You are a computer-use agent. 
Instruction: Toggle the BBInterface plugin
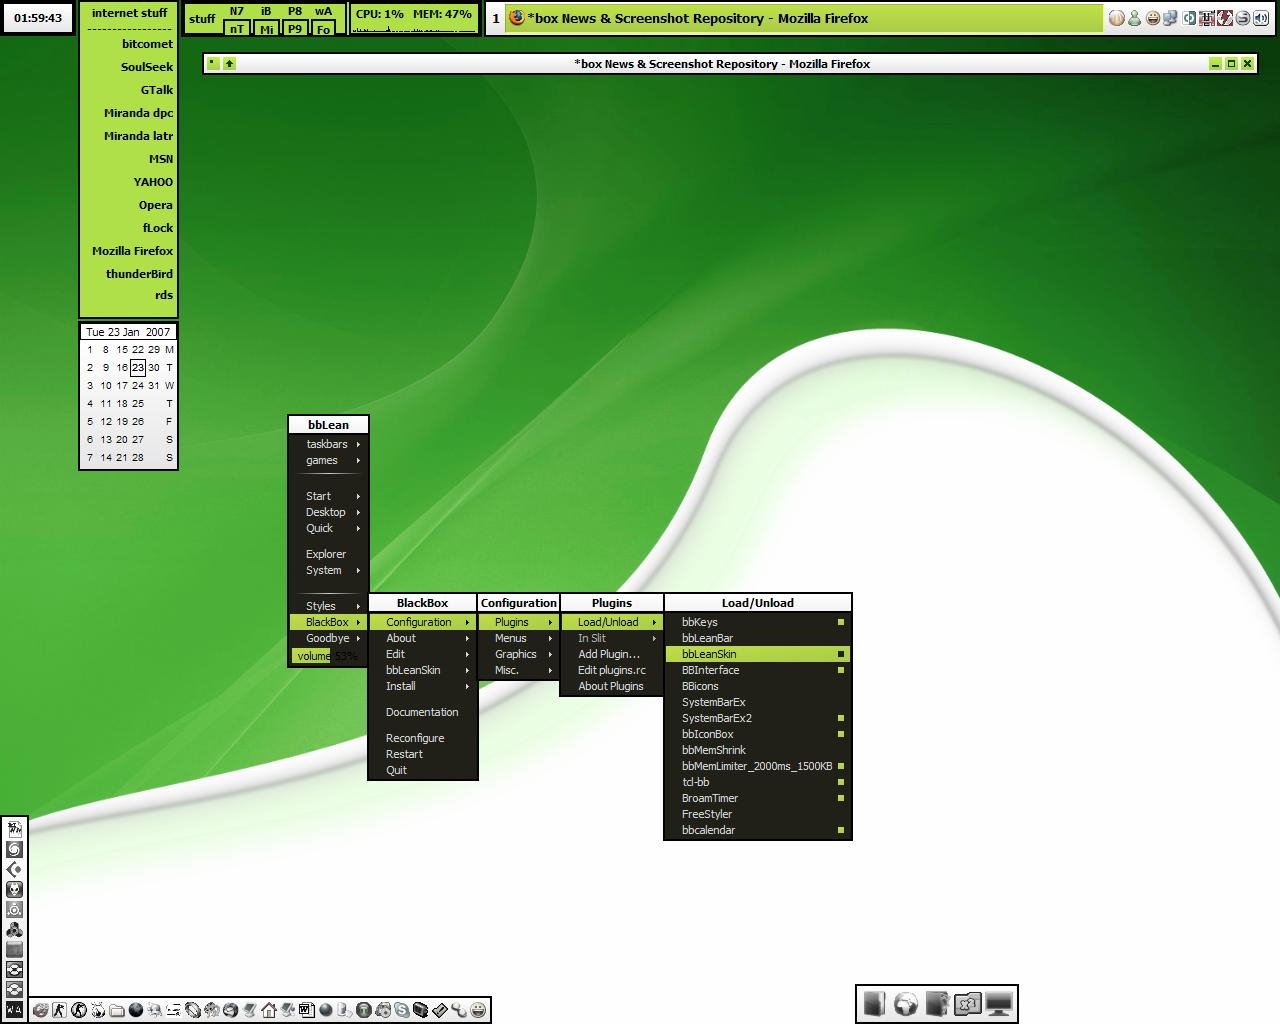coord(758,670)
